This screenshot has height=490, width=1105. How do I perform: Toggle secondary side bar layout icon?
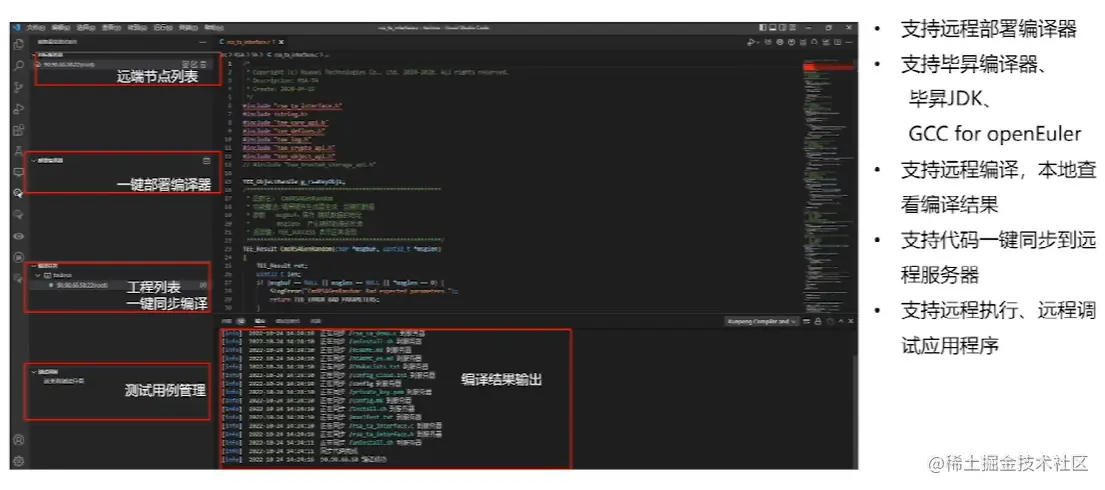tap(782, 27)
